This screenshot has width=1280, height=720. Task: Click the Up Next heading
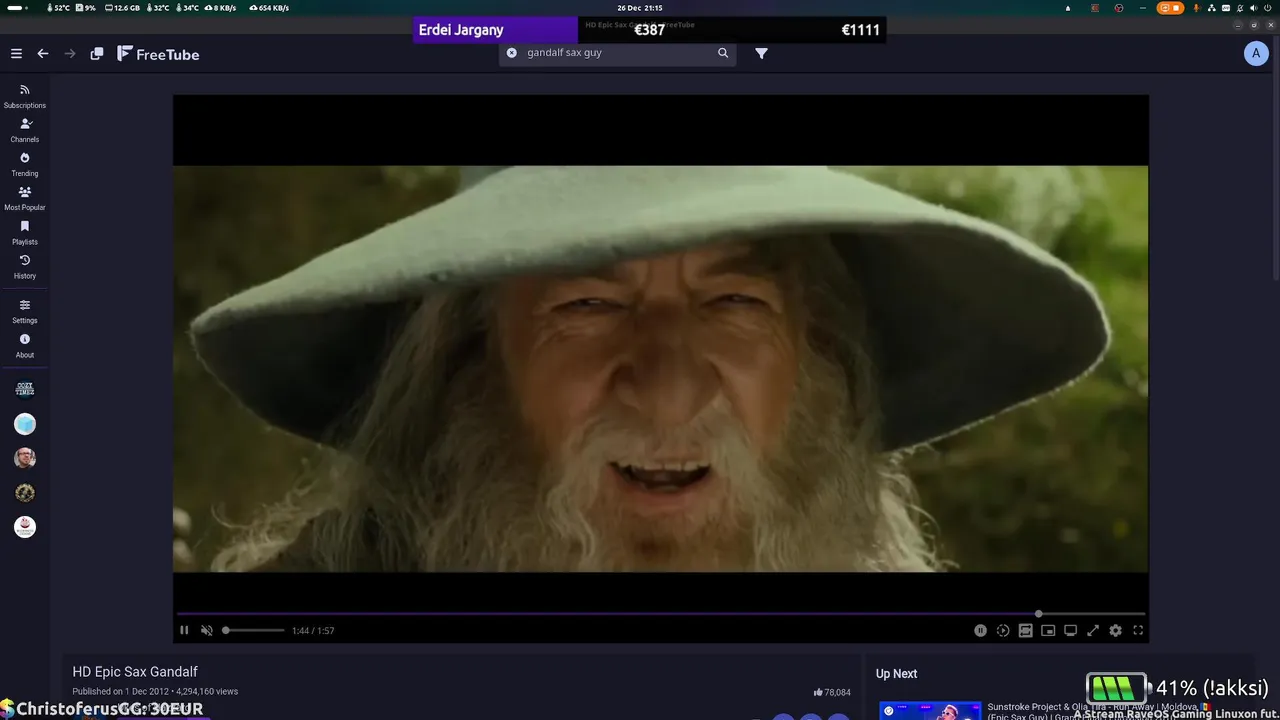pyautogui.click(x=896, y=674)
